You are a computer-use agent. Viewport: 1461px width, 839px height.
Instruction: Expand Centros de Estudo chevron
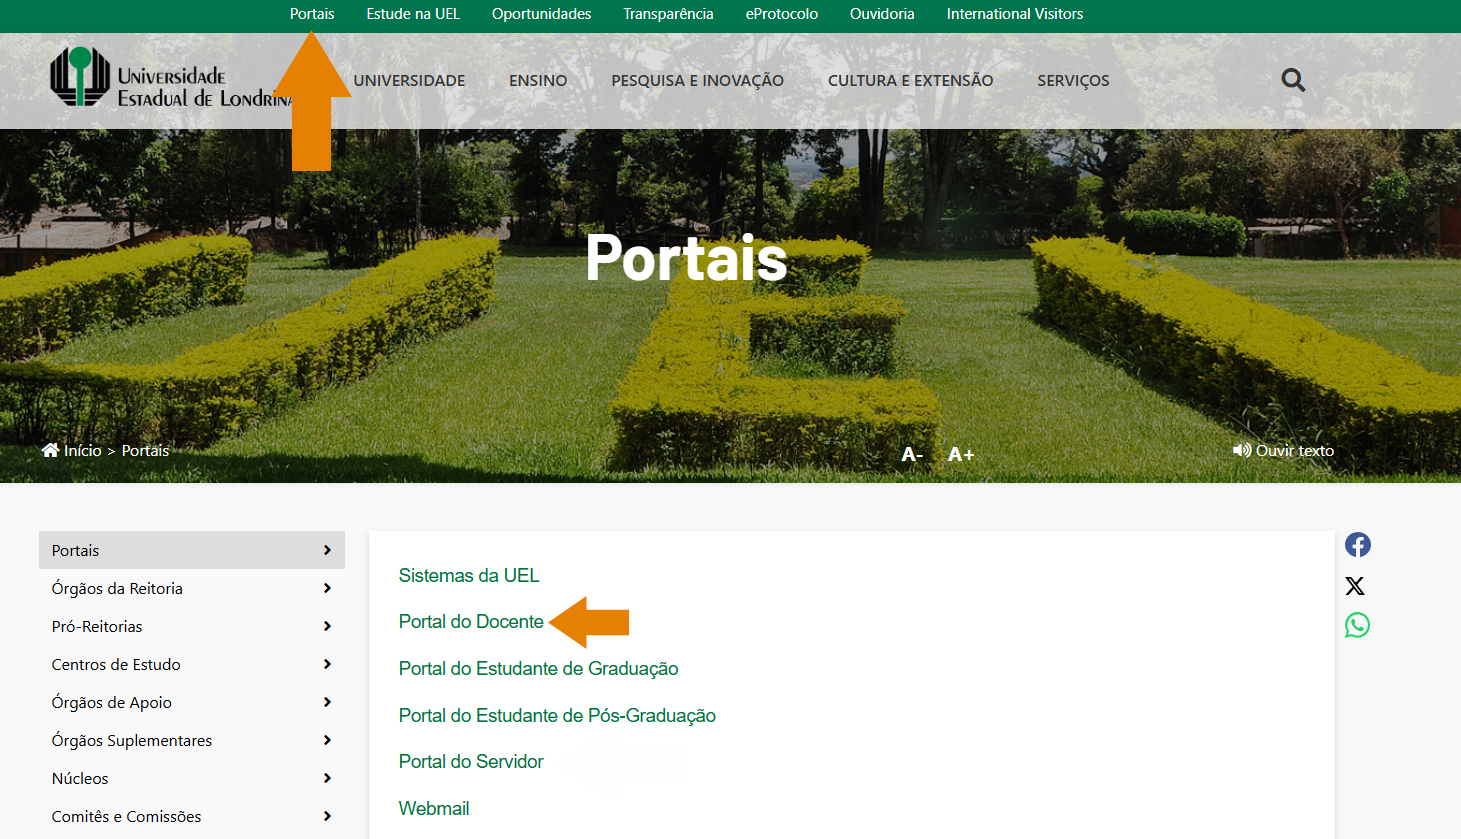(x=327, y=664)
